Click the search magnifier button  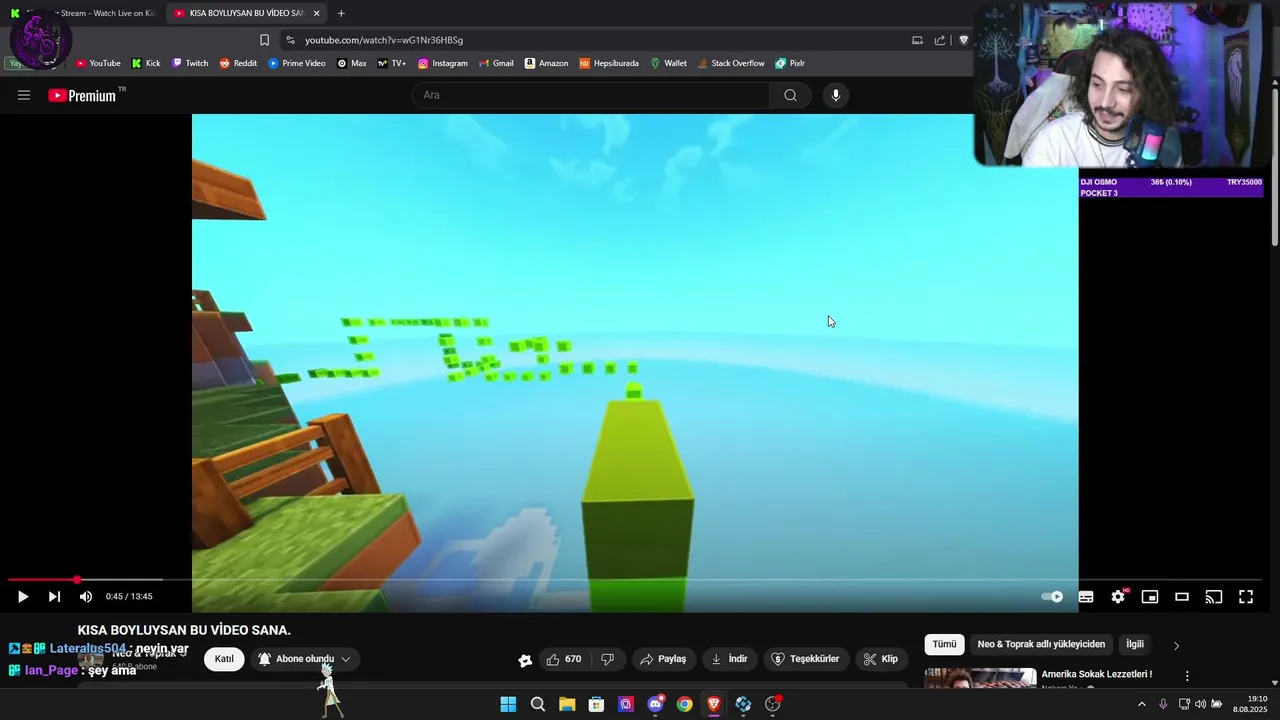click(790, 95)
